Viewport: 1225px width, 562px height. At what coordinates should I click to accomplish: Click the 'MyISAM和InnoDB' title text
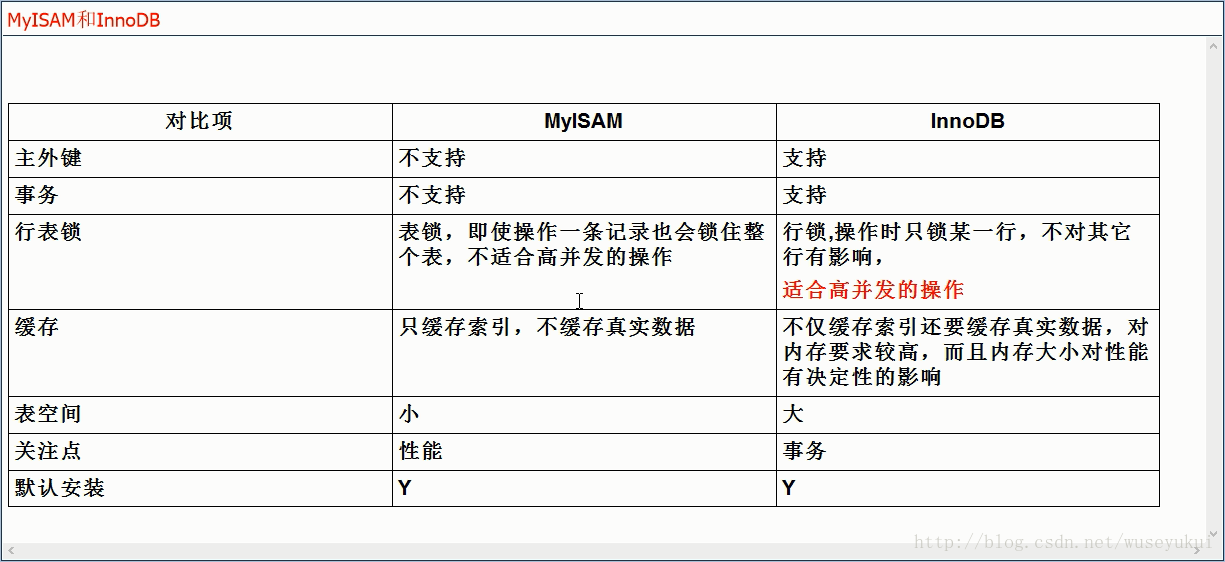pos(84,20)
